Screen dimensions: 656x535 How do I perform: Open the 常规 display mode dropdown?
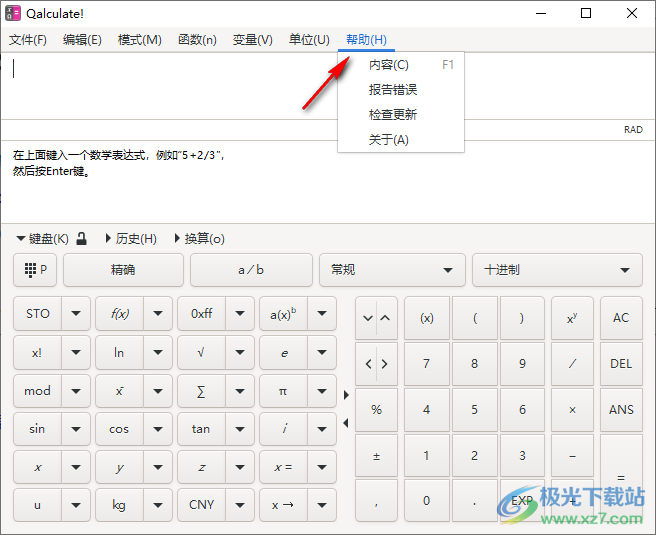tap(392, 270)
